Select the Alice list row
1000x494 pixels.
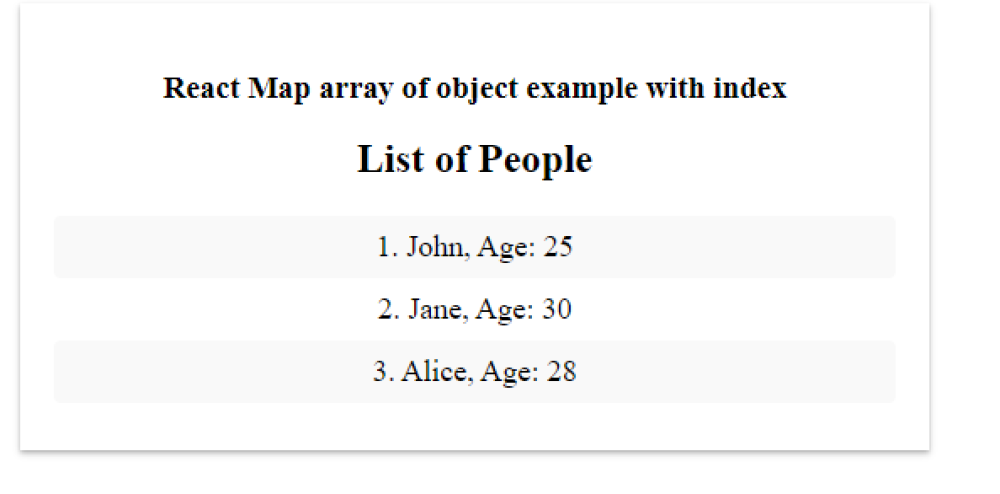[474, 372]
